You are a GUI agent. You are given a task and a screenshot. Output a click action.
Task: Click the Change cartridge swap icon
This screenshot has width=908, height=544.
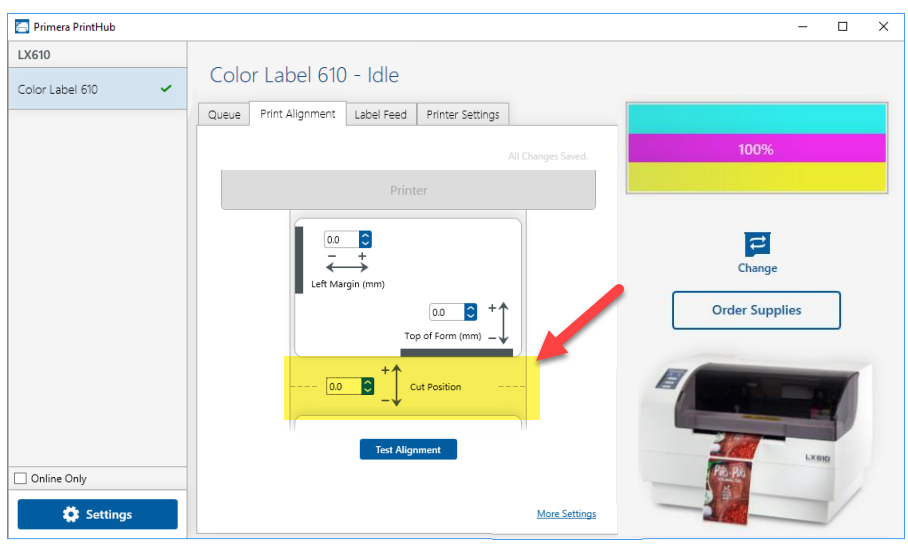pos(757,244)
